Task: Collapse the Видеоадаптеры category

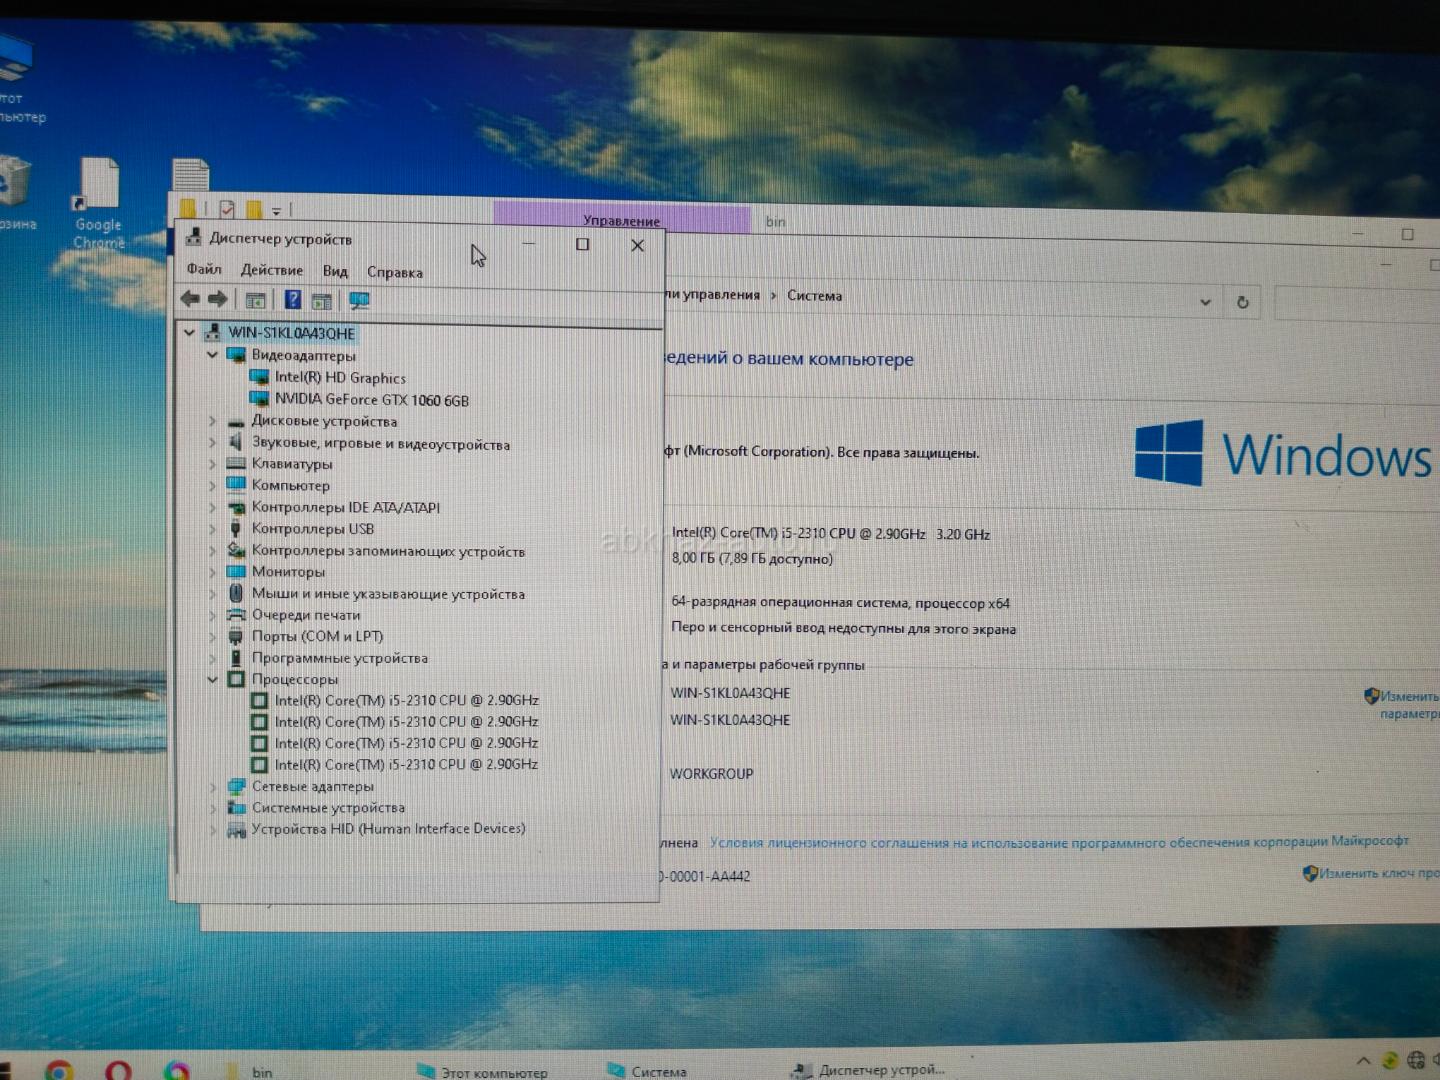Action: coord(212,355)
